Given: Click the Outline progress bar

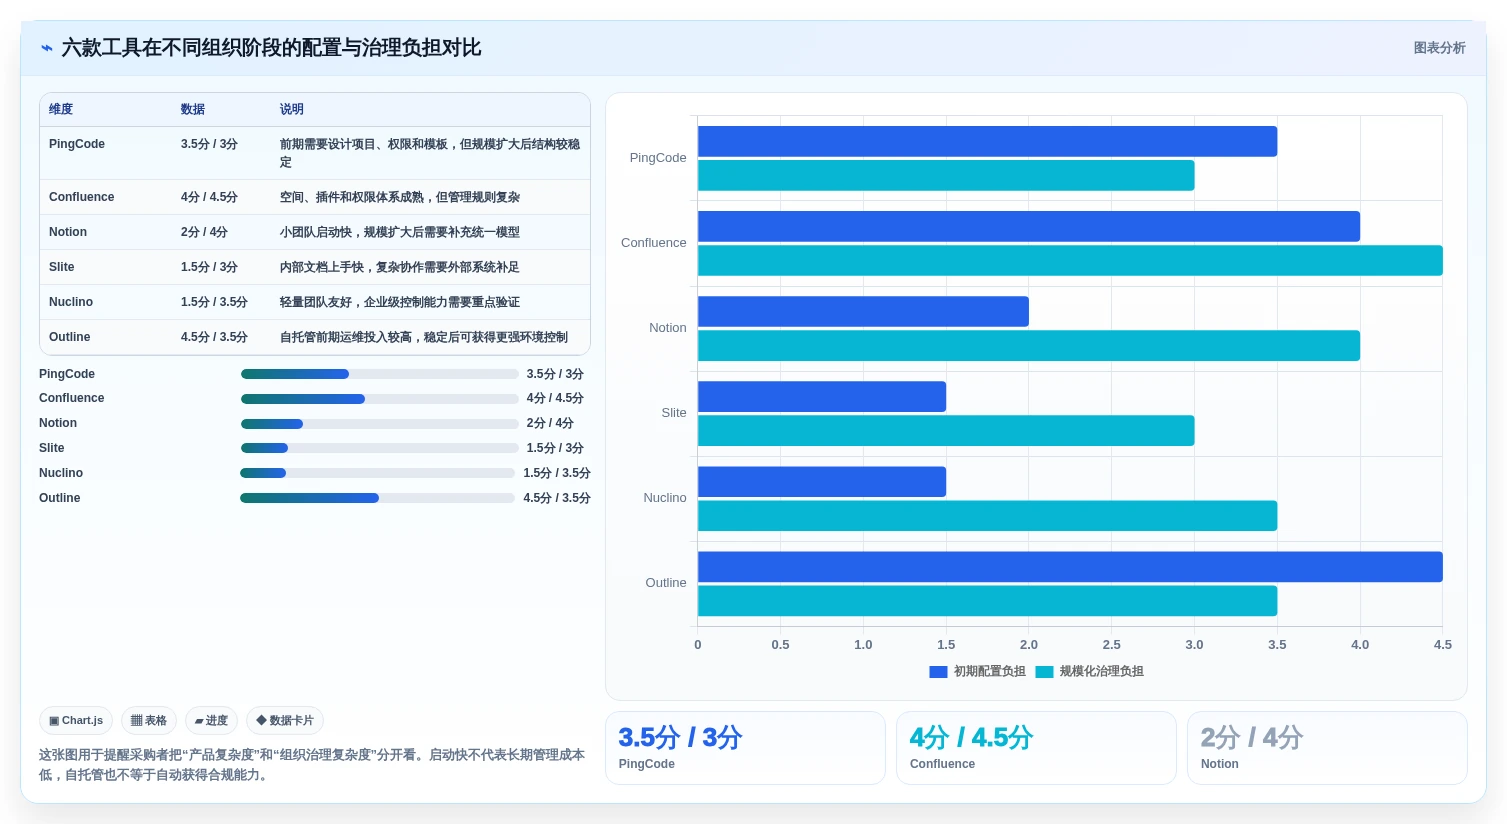Looking at the screenshot, I should click(377, 498).
